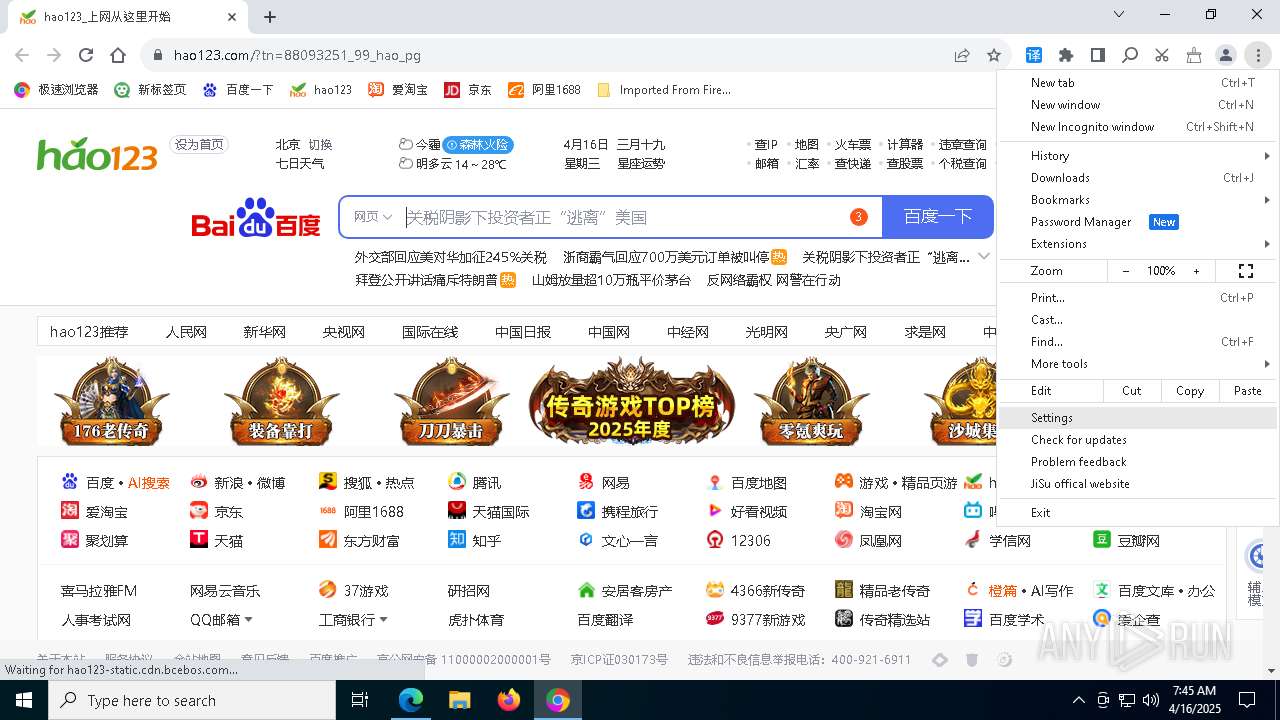
Task: Select Cast... menu item
Action: point(1138,320)
